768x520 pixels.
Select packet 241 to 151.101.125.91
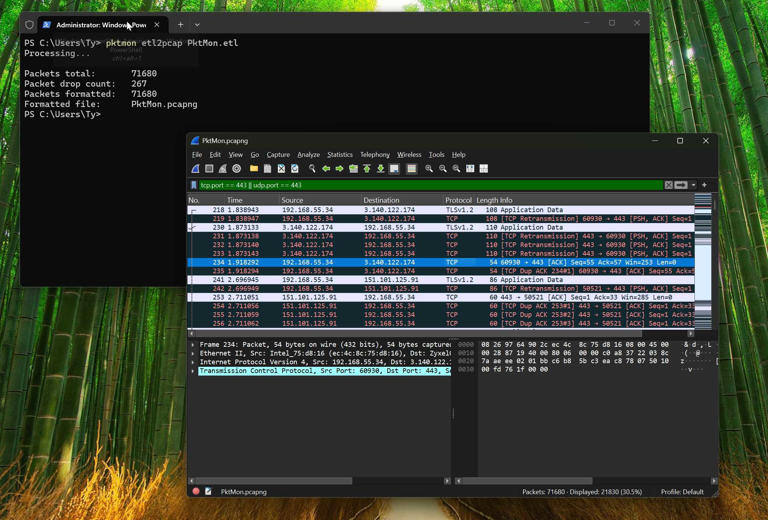coord(441,280)
